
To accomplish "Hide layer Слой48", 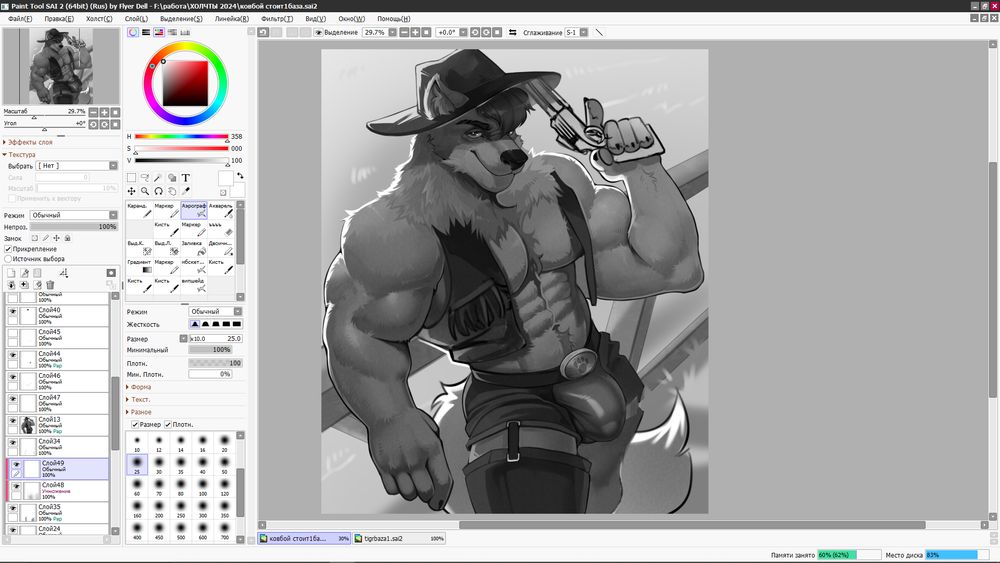I will click(17, 486).
